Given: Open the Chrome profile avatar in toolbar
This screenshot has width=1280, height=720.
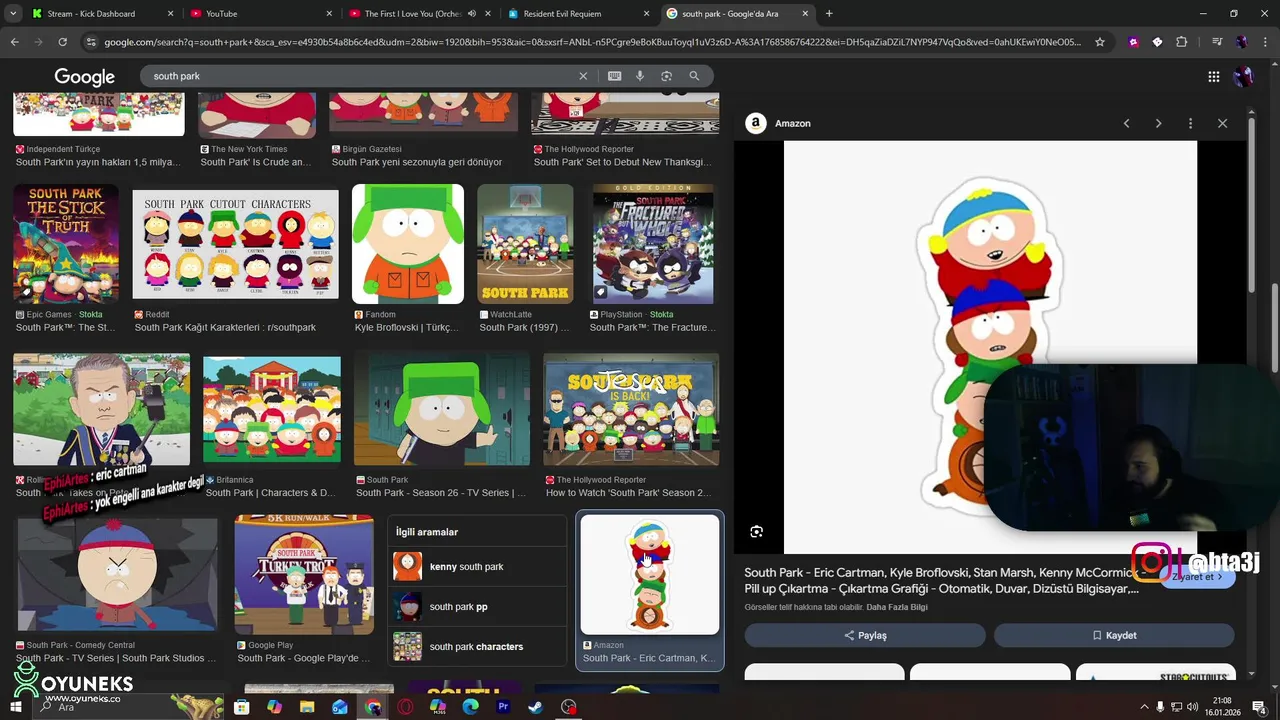Looking at the screenshot, I should [1241, 42].
